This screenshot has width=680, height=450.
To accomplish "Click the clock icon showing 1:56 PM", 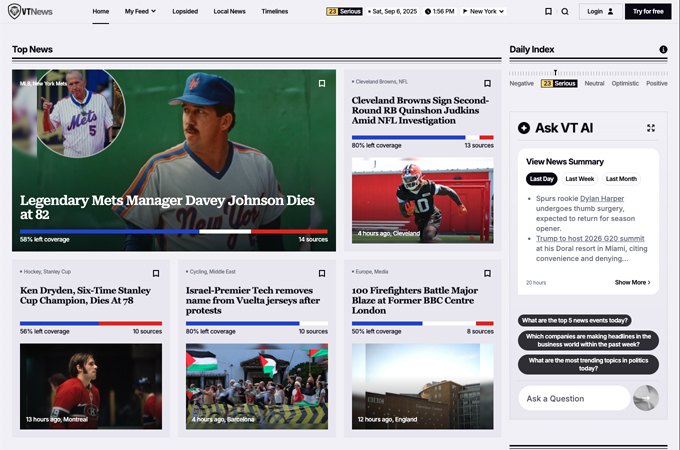I will 428,12.
